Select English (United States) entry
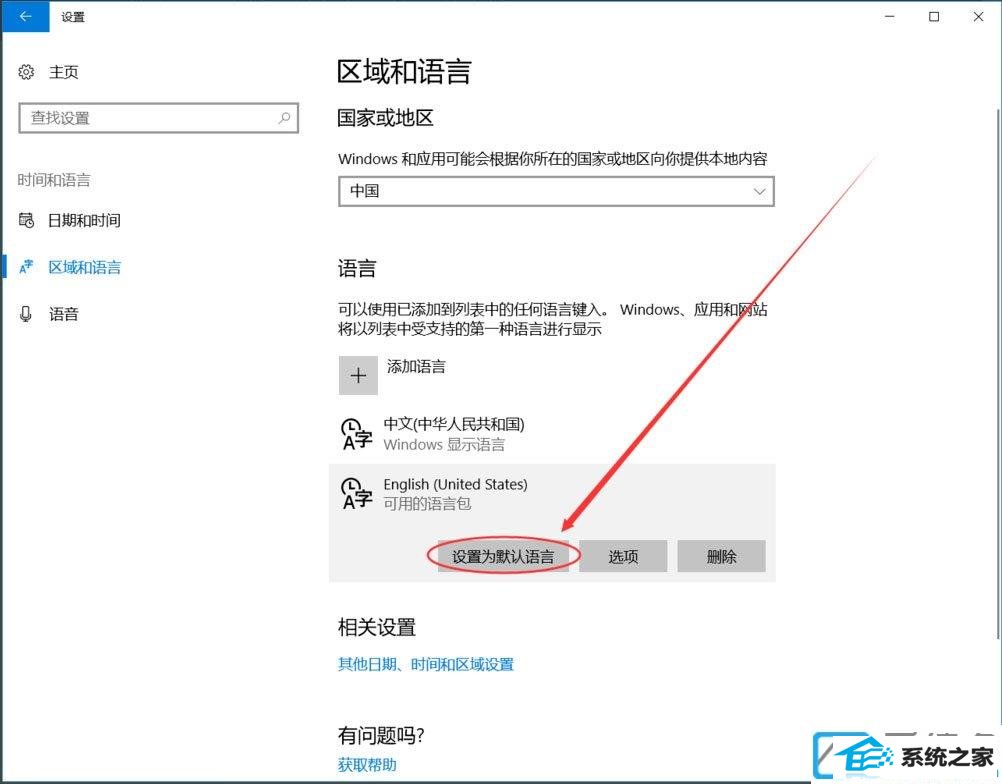Viewport: 1002px width, 784px height. click(456, 484)
